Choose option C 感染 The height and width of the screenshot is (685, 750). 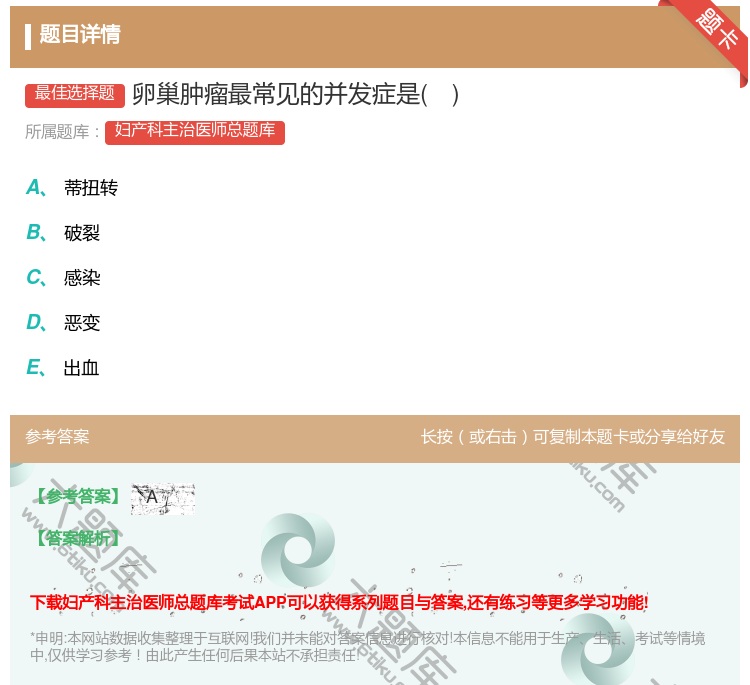pyautogui.click(x=81, y=278)
